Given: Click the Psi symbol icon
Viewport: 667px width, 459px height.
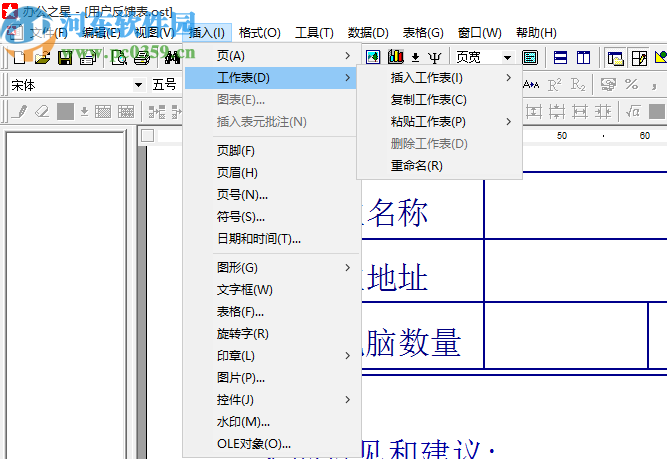Looking at the screenshot, I should tap(435, 57).
